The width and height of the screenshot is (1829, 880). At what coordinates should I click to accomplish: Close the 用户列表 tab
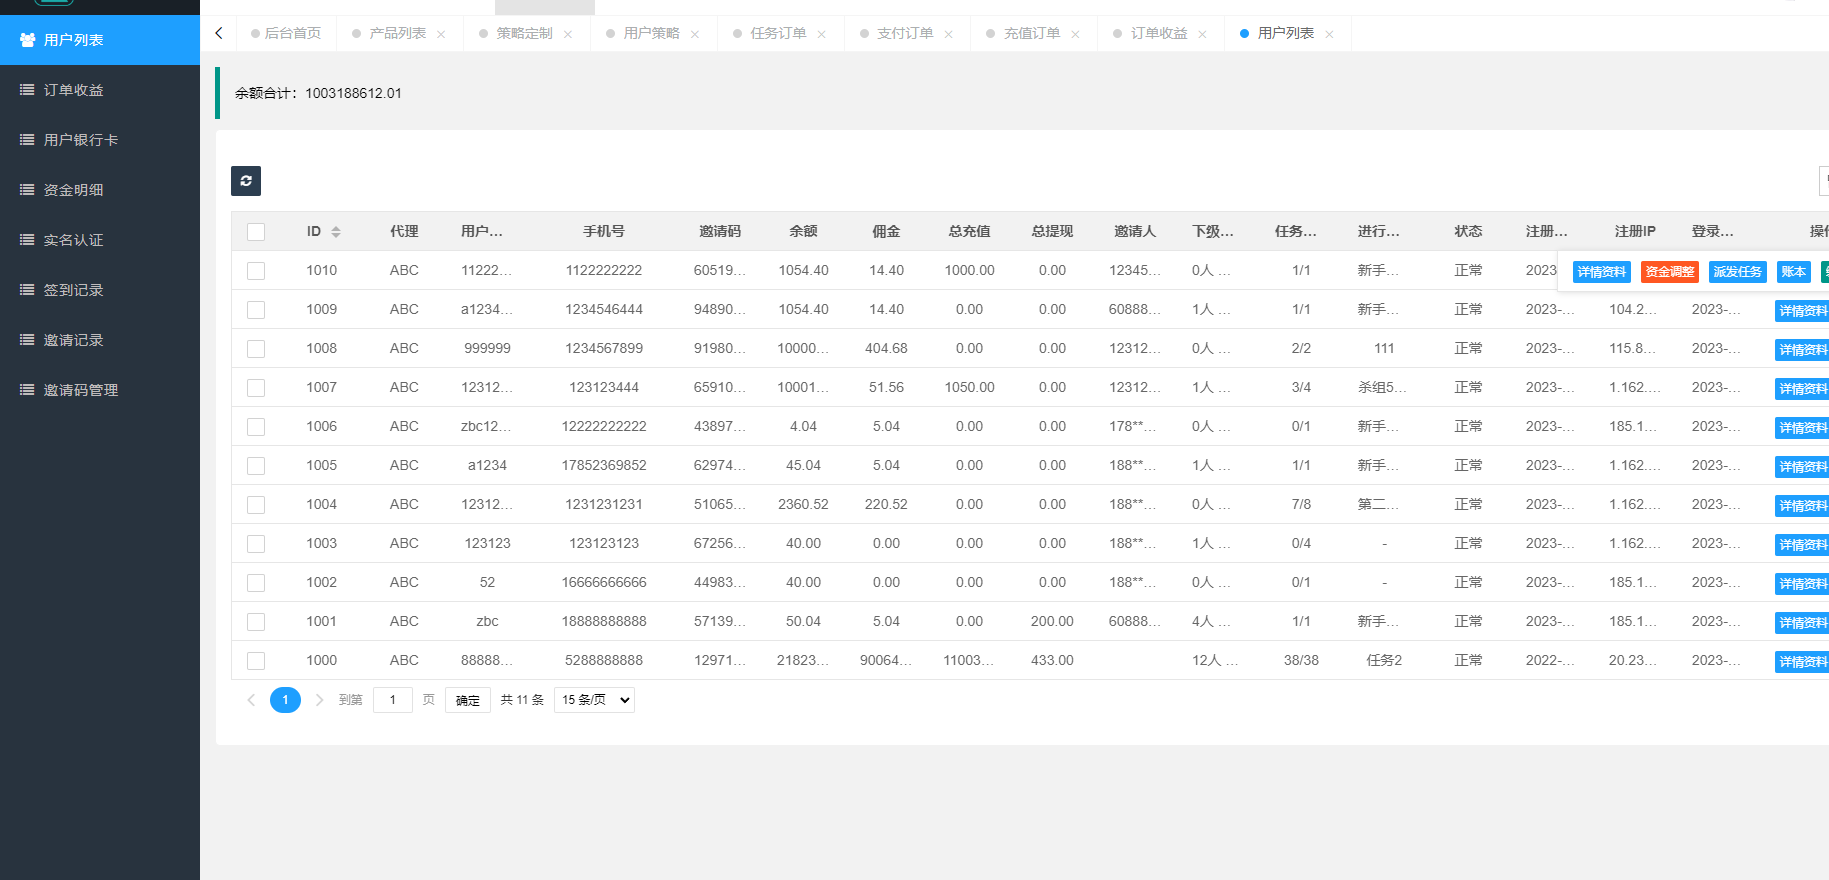click(1330, 34)
